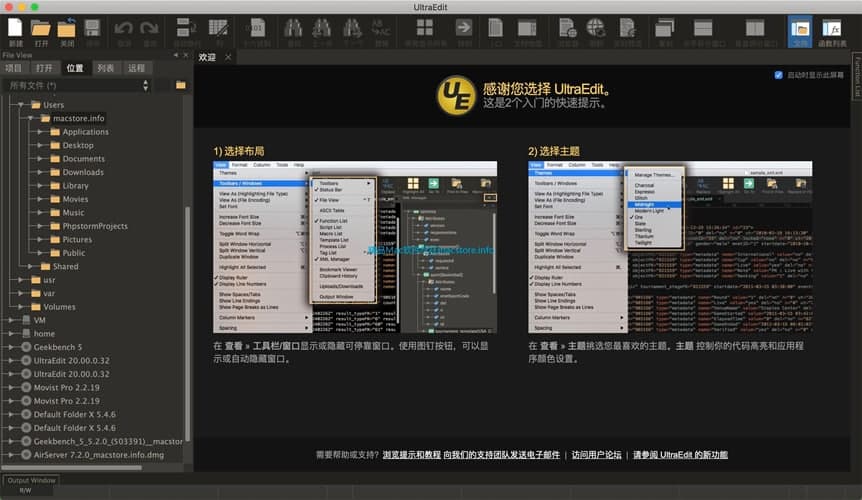Image resolution: width=862 pixels, height=500 pixels.
Task: Switch to the 项目 tab in File View
Action: (x=13, y=68)
